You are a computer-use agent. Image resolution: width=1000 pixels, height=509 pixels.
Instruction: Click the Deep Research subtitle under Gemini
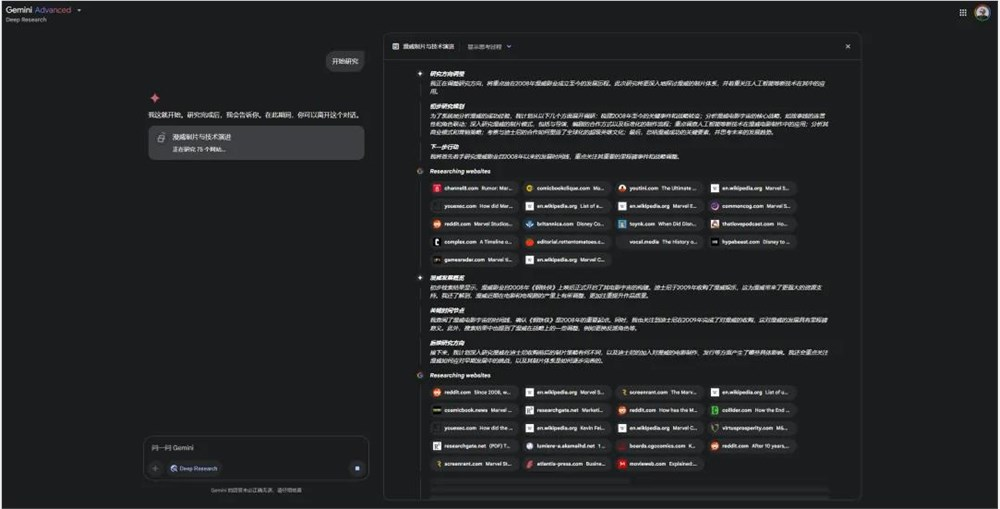point(26,20)
